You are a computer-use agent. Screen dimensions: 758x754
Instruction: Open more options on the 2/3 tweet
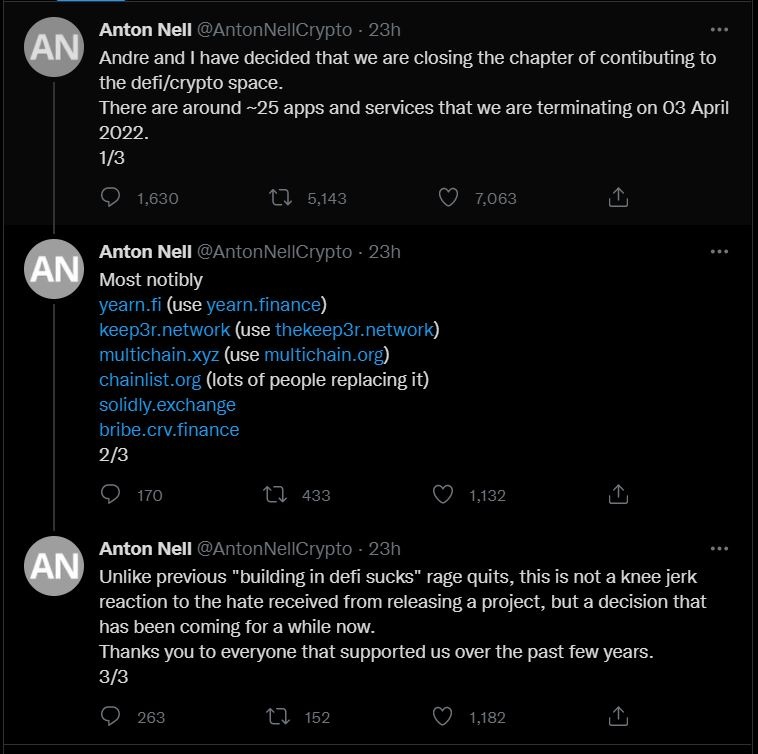(x=719, y=252)
